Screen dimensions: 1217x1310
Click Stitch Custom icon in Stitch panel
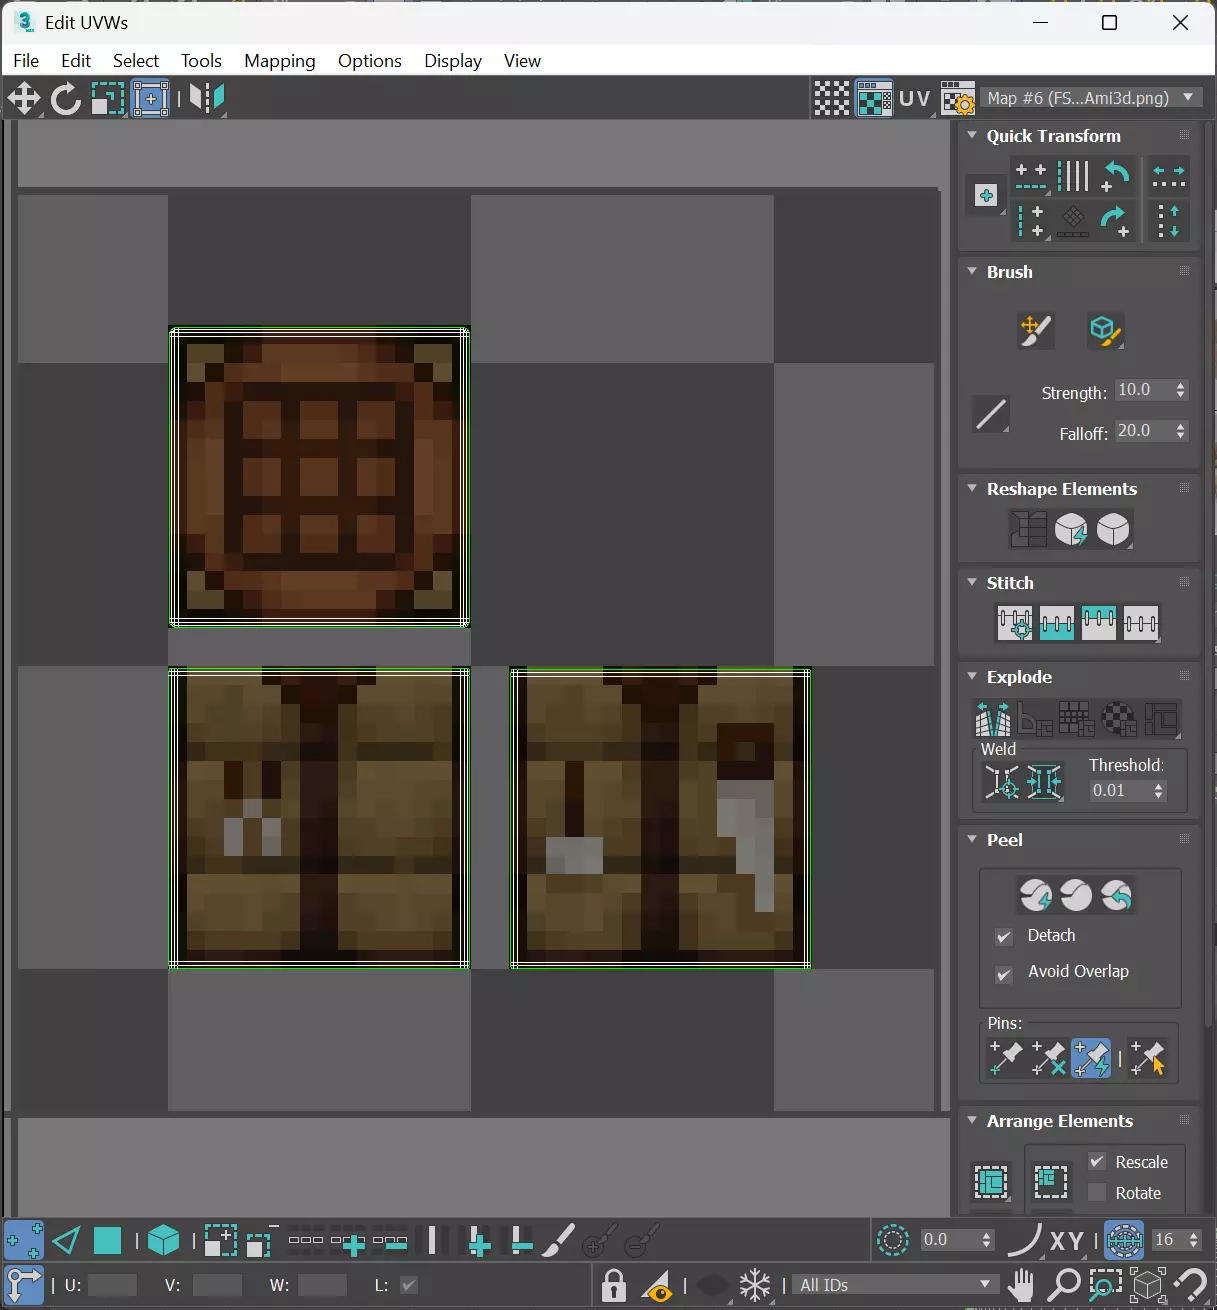[1141, 623]
